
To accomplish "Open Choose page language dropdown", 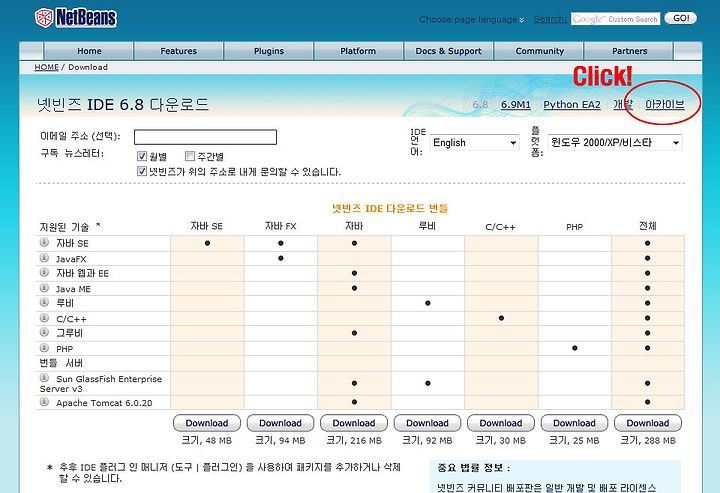I will tap(471, 20).
